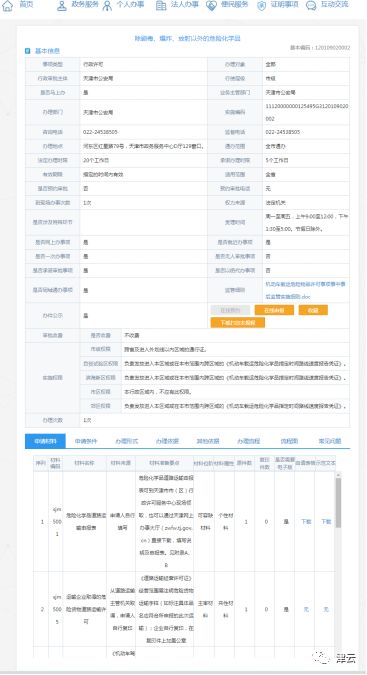Click the 材料名称 column header
The image size is (367, 675).
tap(84, 463)
